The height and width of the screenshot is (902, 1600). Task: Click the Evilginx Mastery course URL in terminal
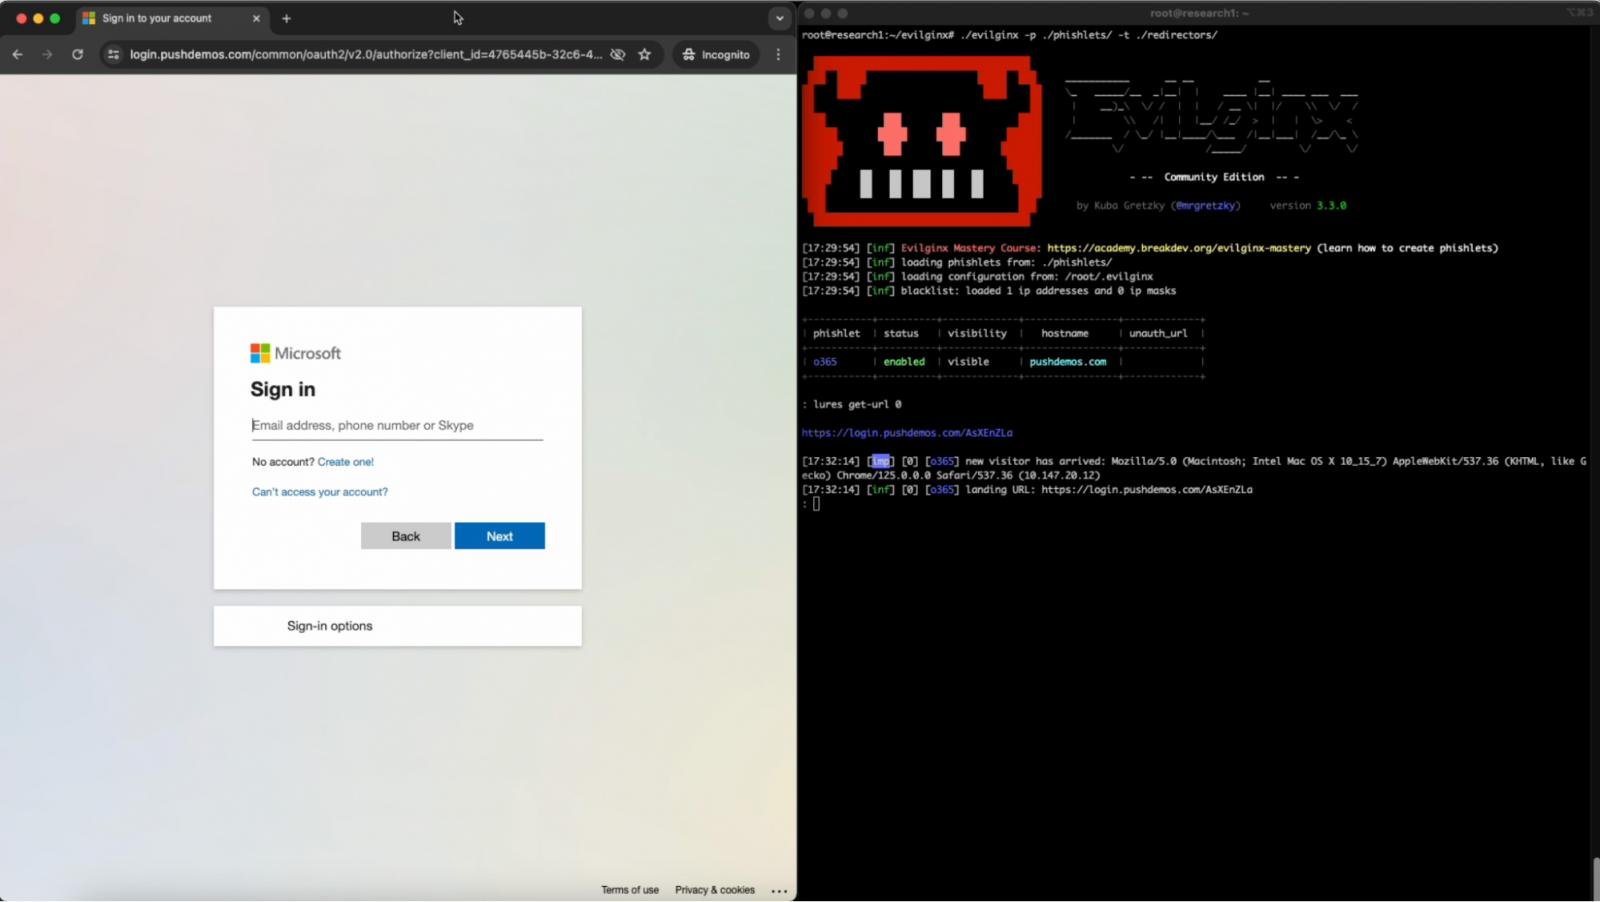click(1179, 248)
